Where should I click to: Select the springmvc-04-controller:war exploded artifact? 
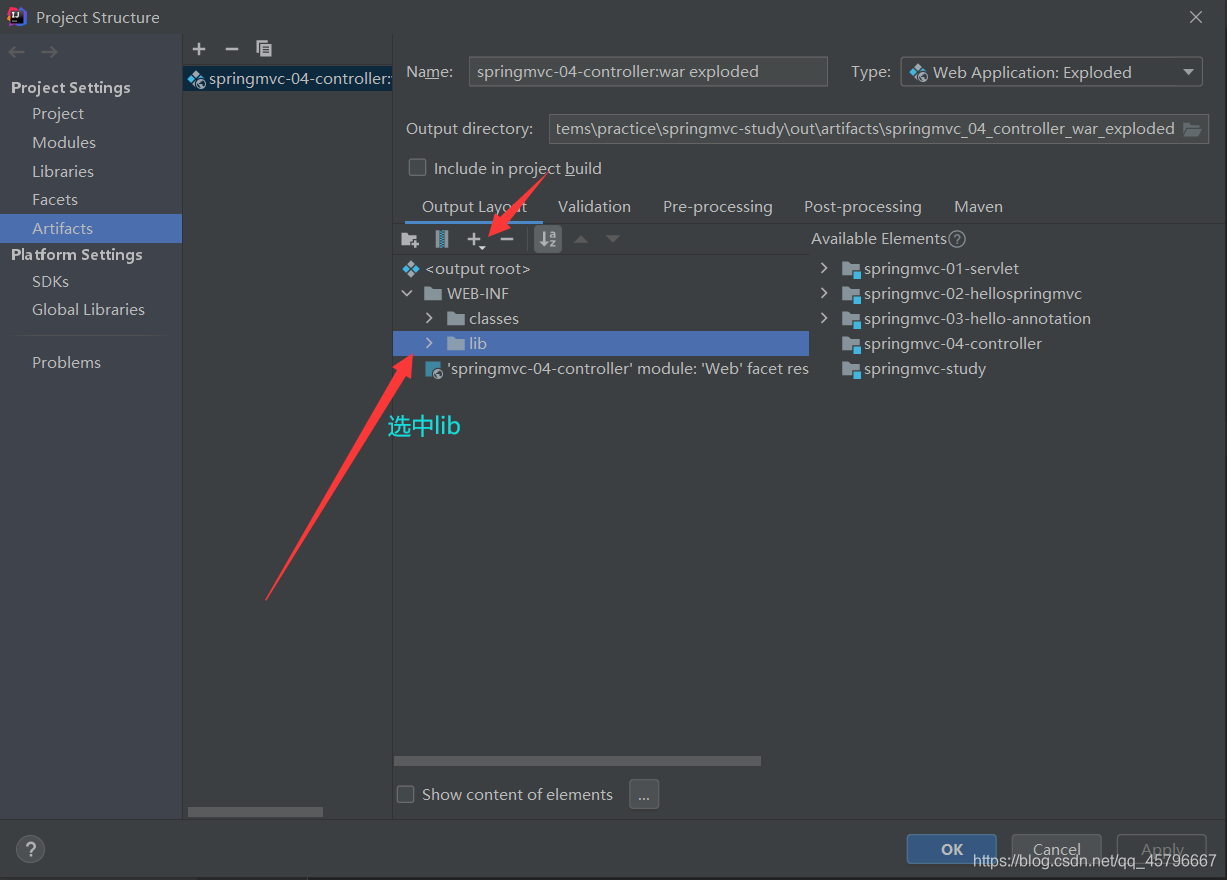point(288,79)
